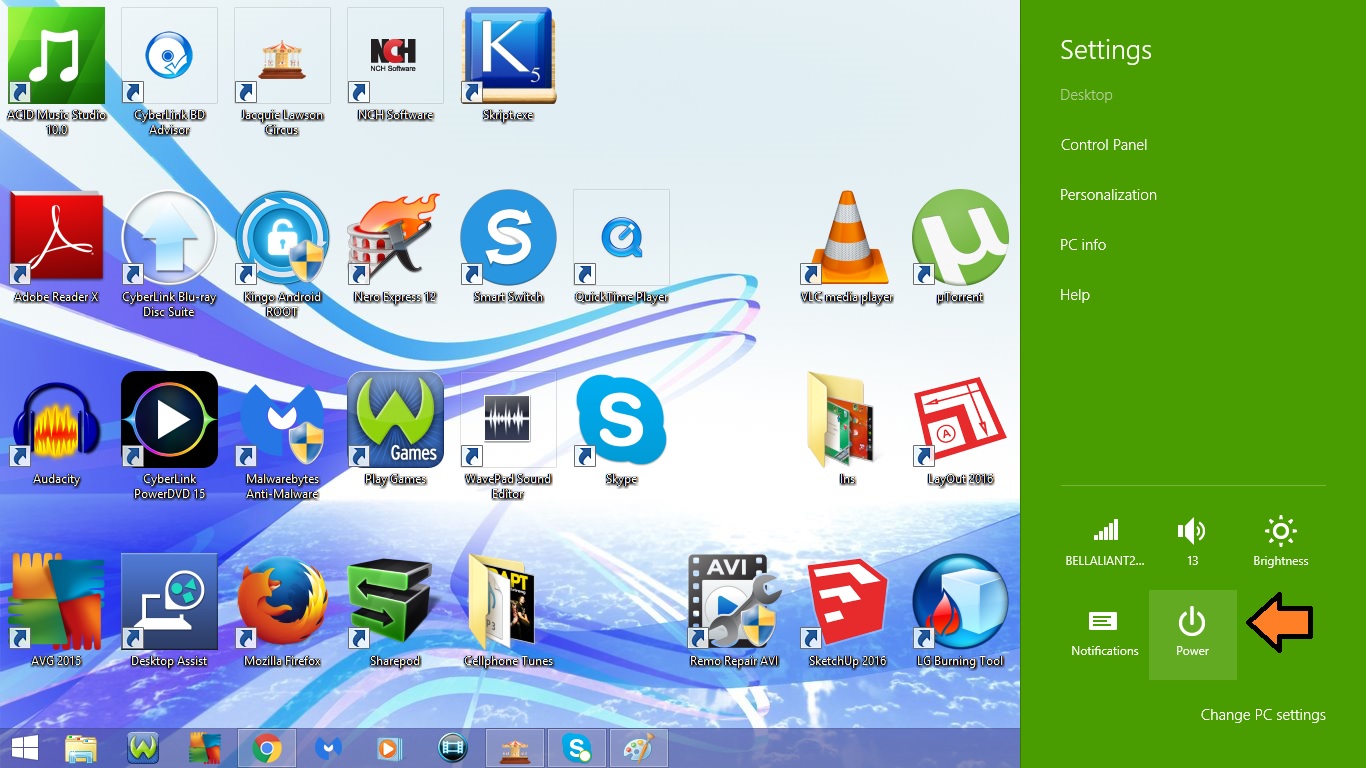Select the Nero Express 12 icon
The image size is (1366, 768).
click(x=395, y=246)
